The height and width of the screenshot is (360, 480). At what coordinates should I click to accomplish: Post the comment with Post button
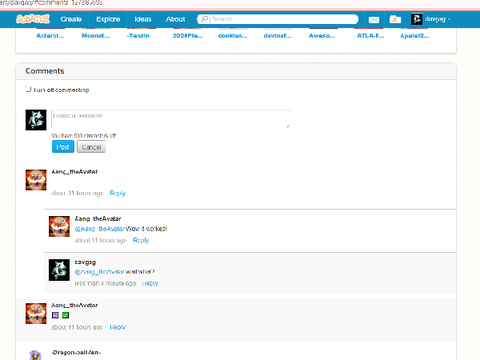(x=63, y=147)
